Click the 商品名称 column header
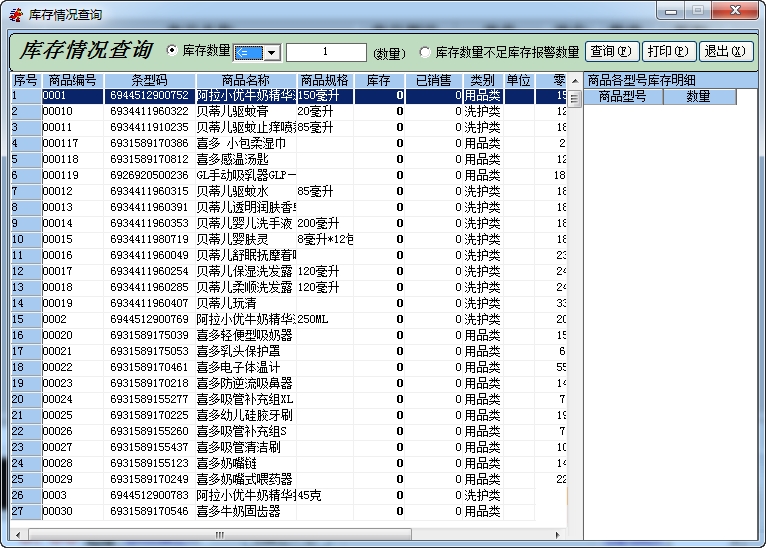Screen dimensions: 766x548 pos(245,80)
